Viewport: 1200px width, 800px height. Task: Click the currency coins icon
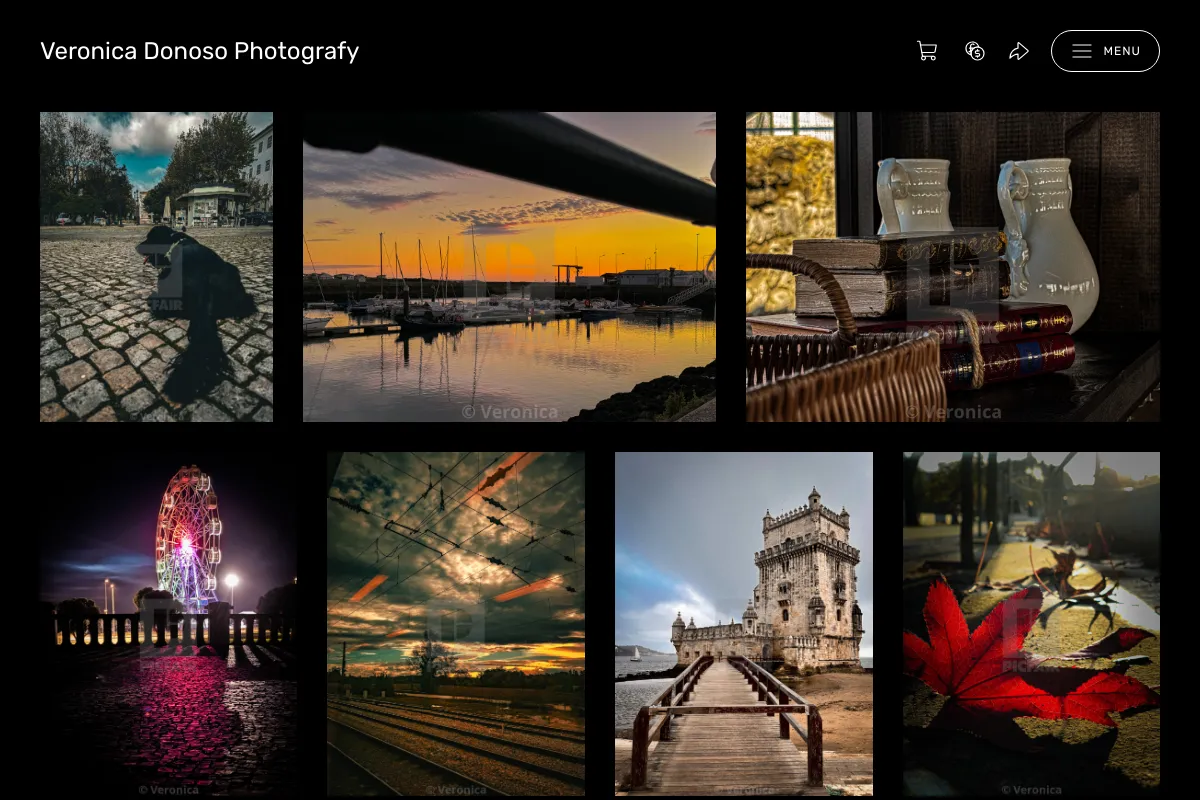pos(975,51)
